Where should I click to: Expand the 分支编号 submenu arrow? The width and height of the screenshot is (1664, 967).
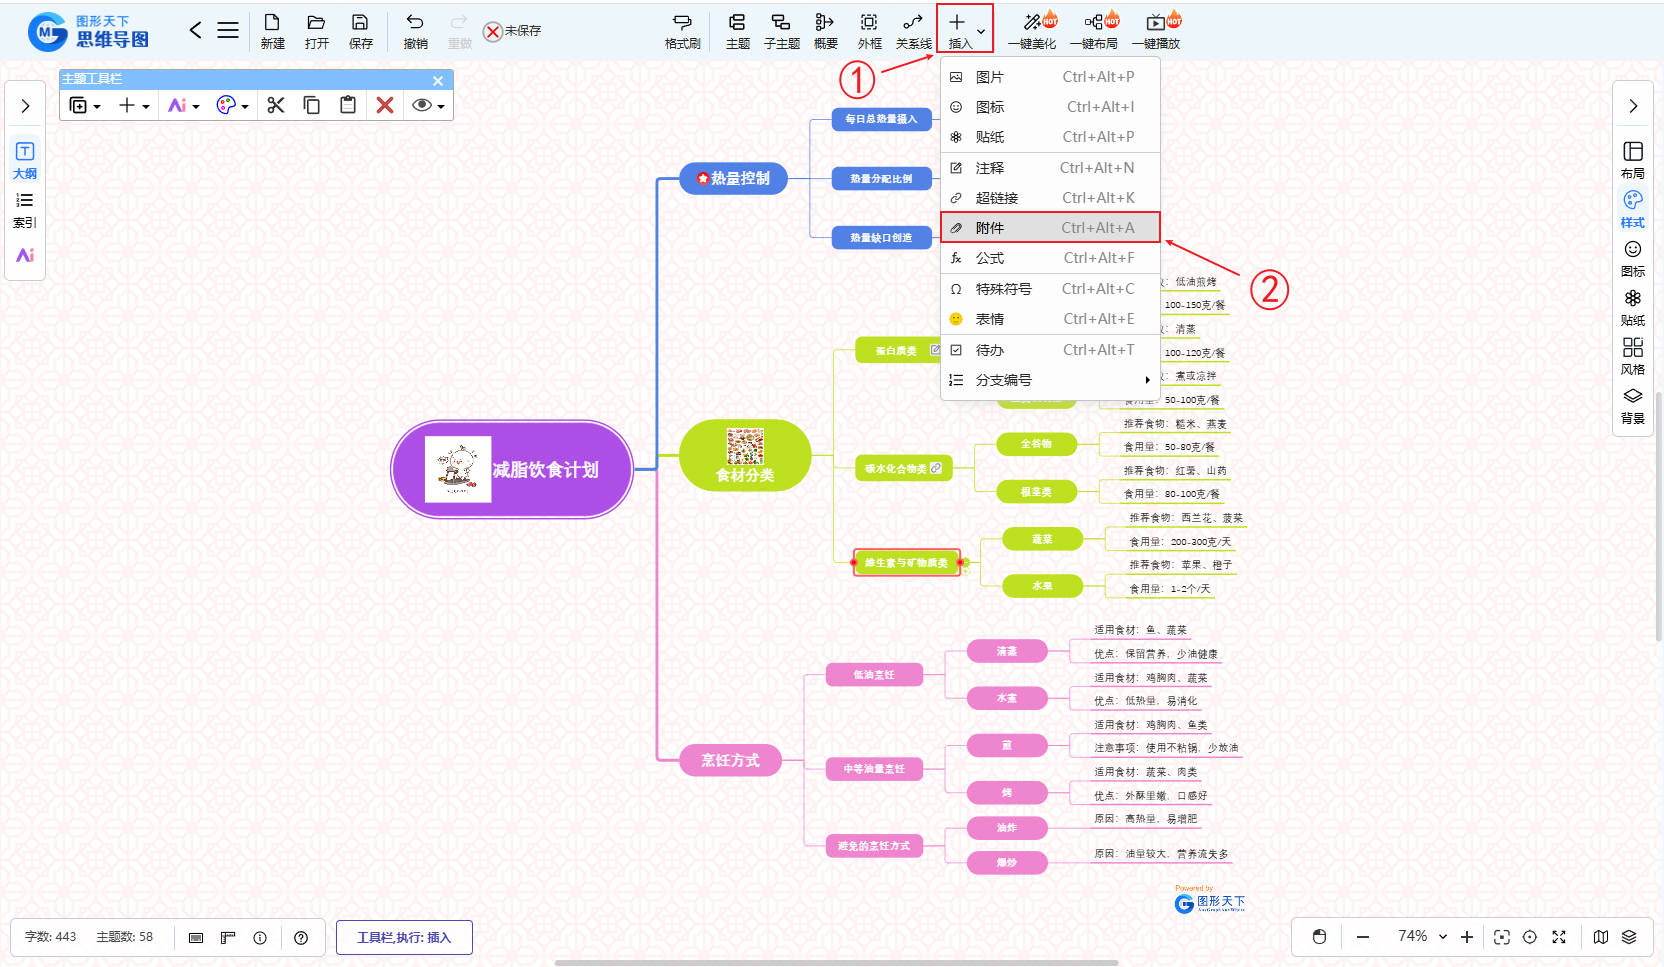(x=1147, y=380)
